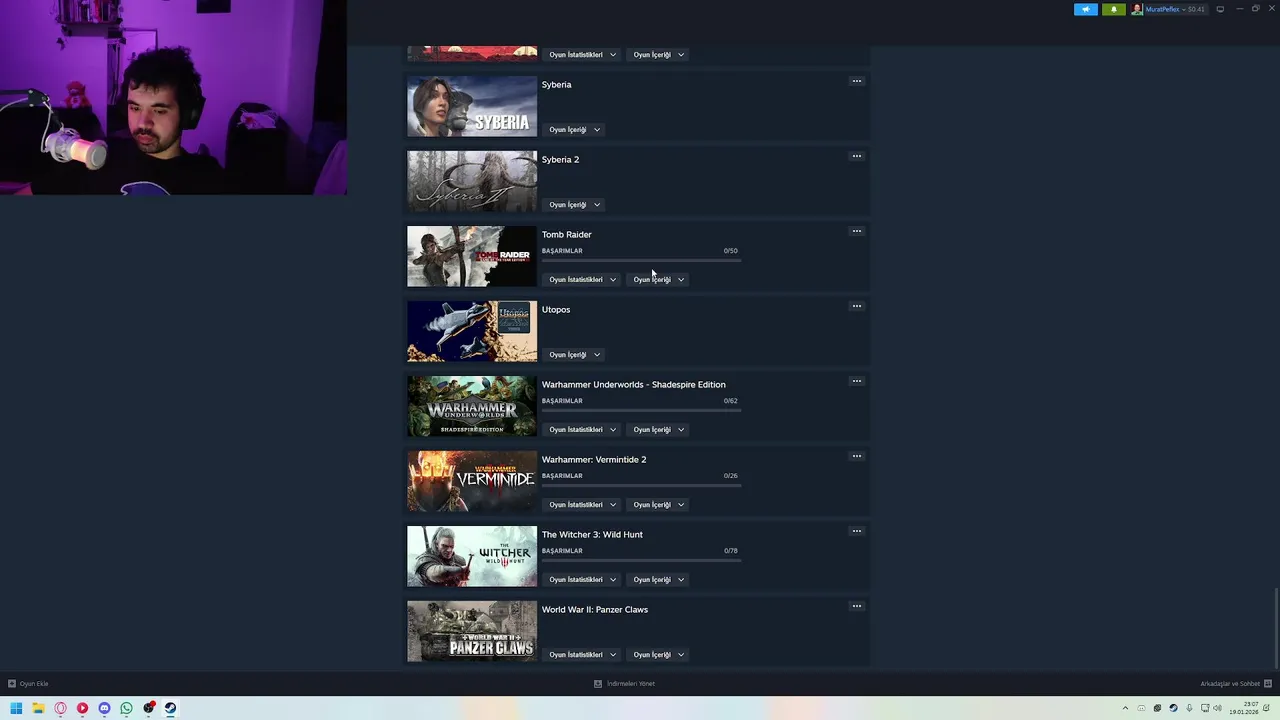Image resolution: width=1280 pixels, height=720 pixels.
Task: Click Warhammer Underworlds achievements progress bar
Action: 641,410
